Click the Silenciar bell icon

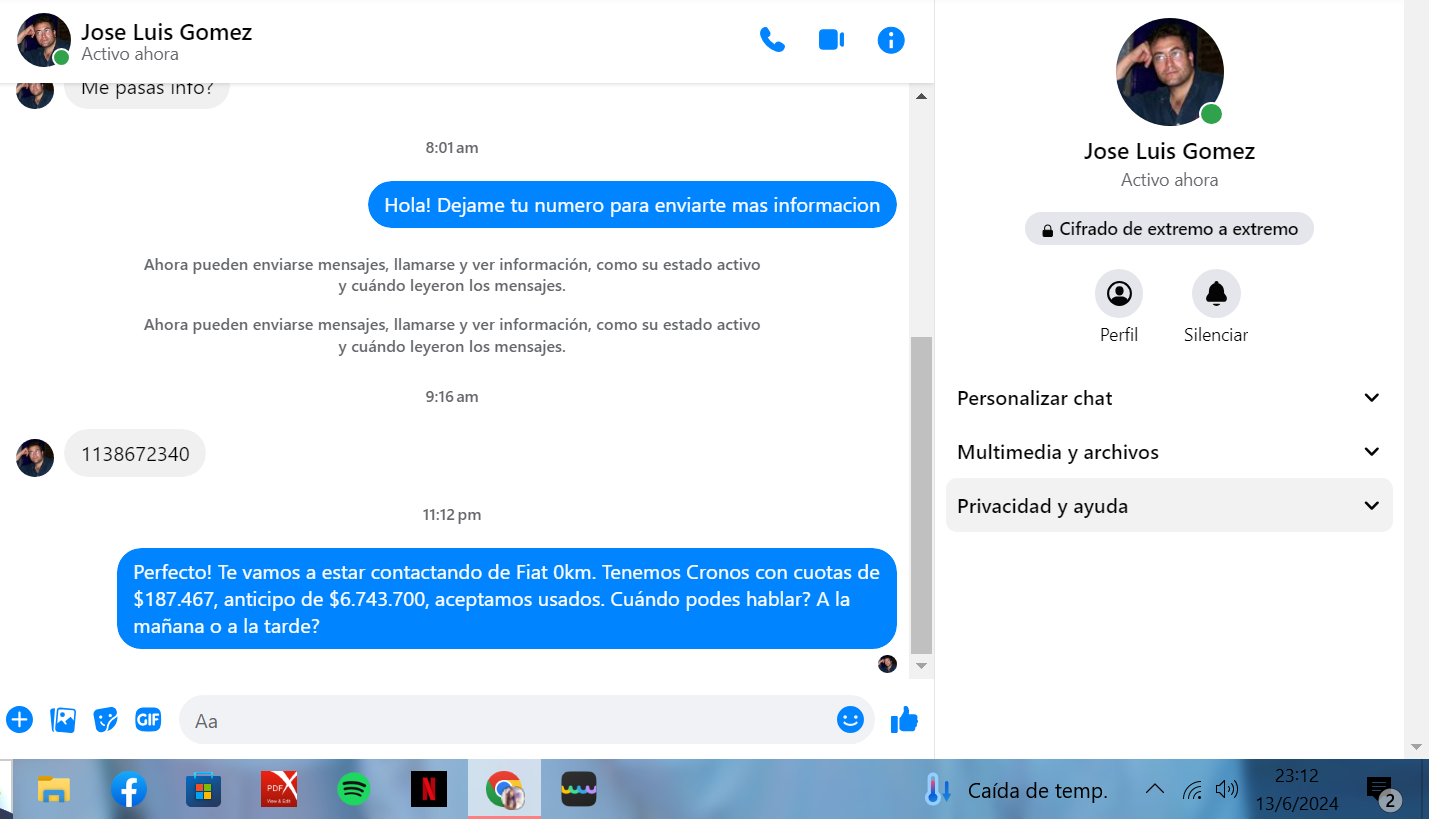click(1216, 294)
